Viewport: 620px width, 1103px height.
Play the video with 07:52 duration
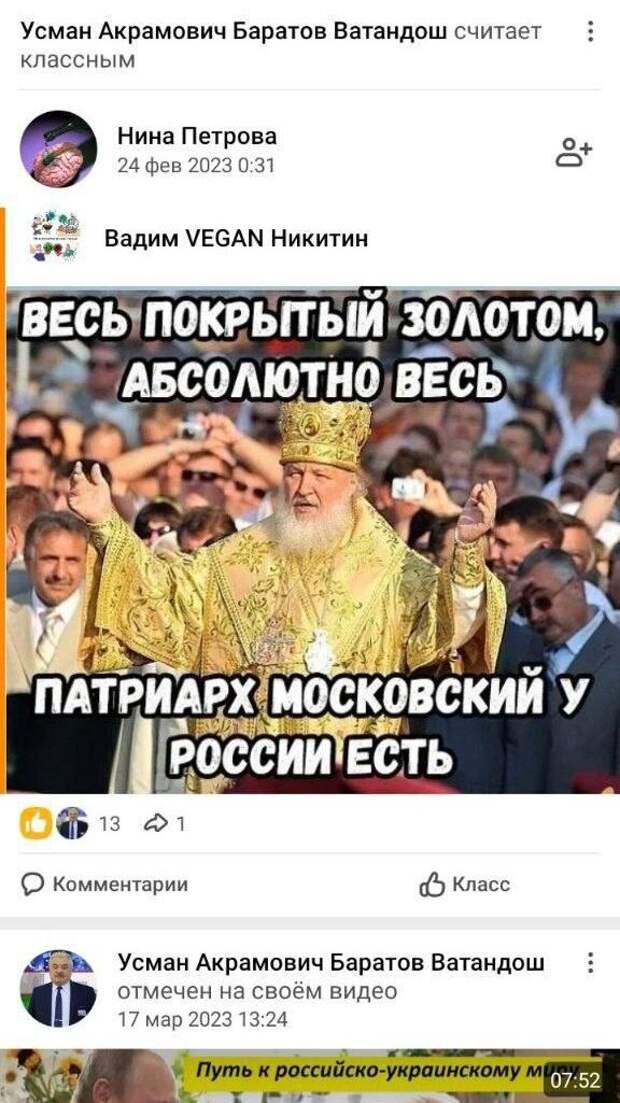[x=310, y=1076]
